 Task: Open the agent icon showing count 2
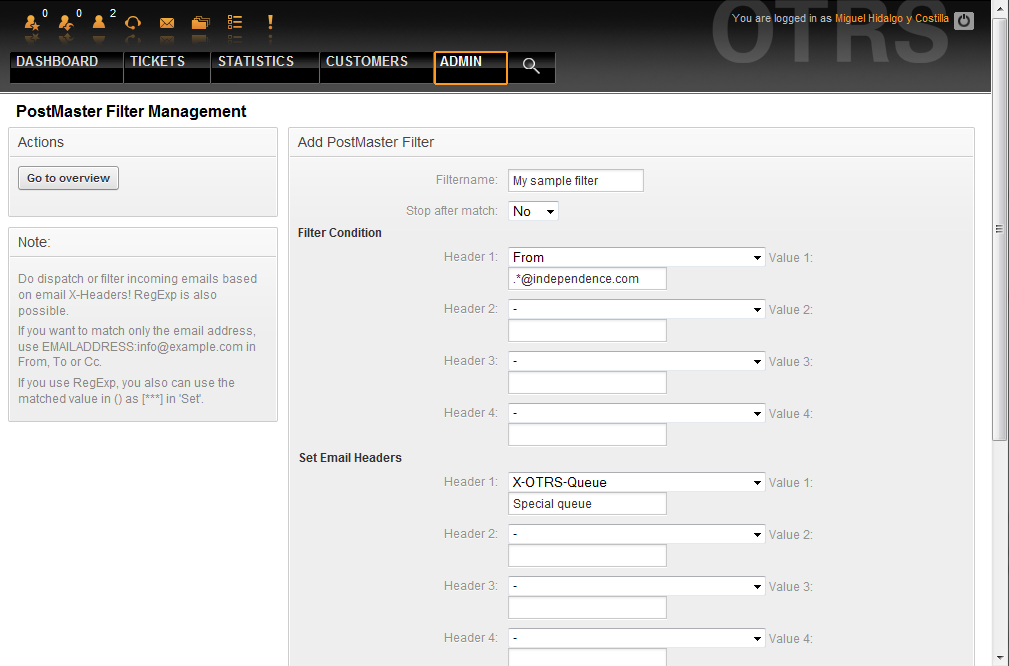pos(99,22)
